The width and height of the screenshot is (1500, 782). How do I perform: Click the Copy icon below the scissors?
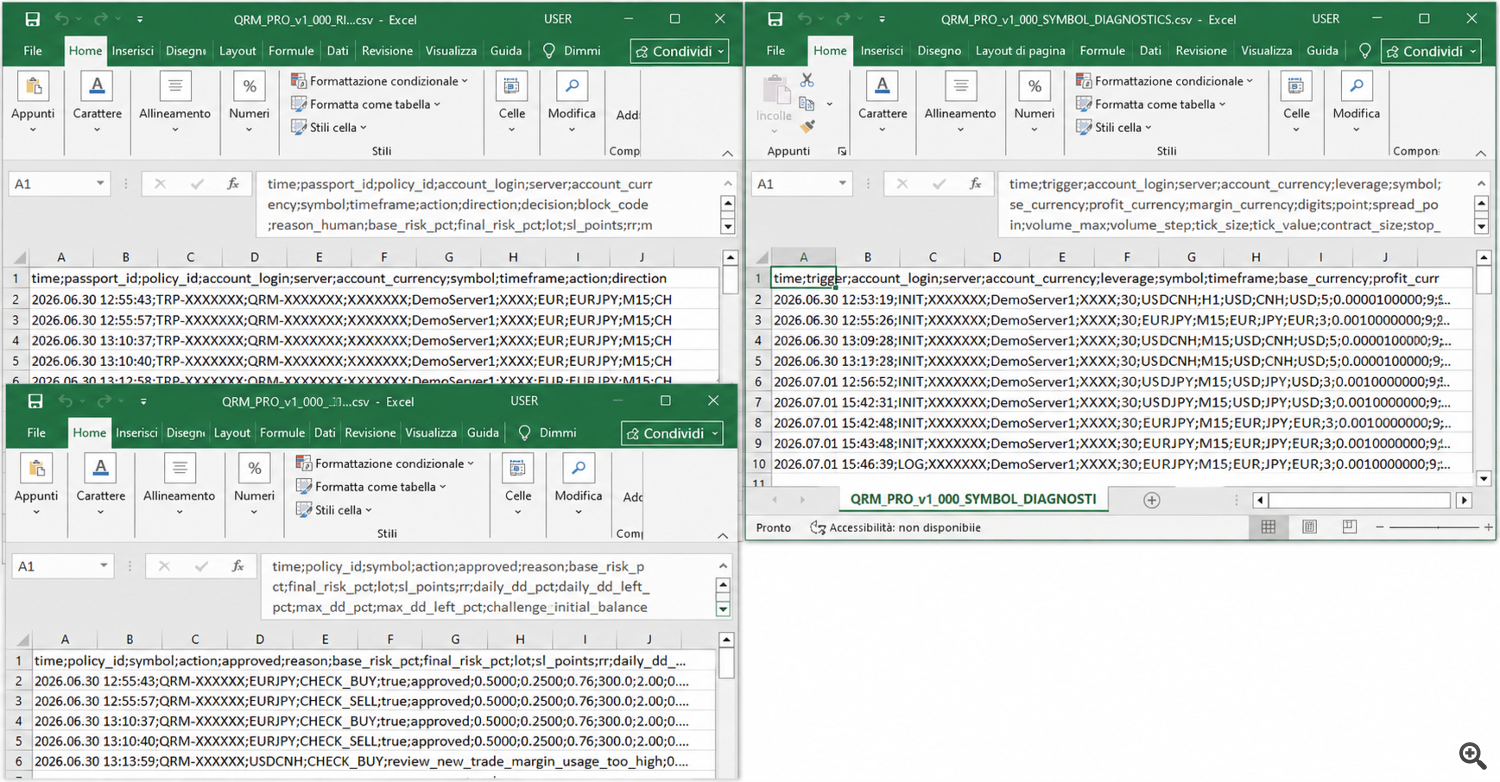[x=807, y=103]
